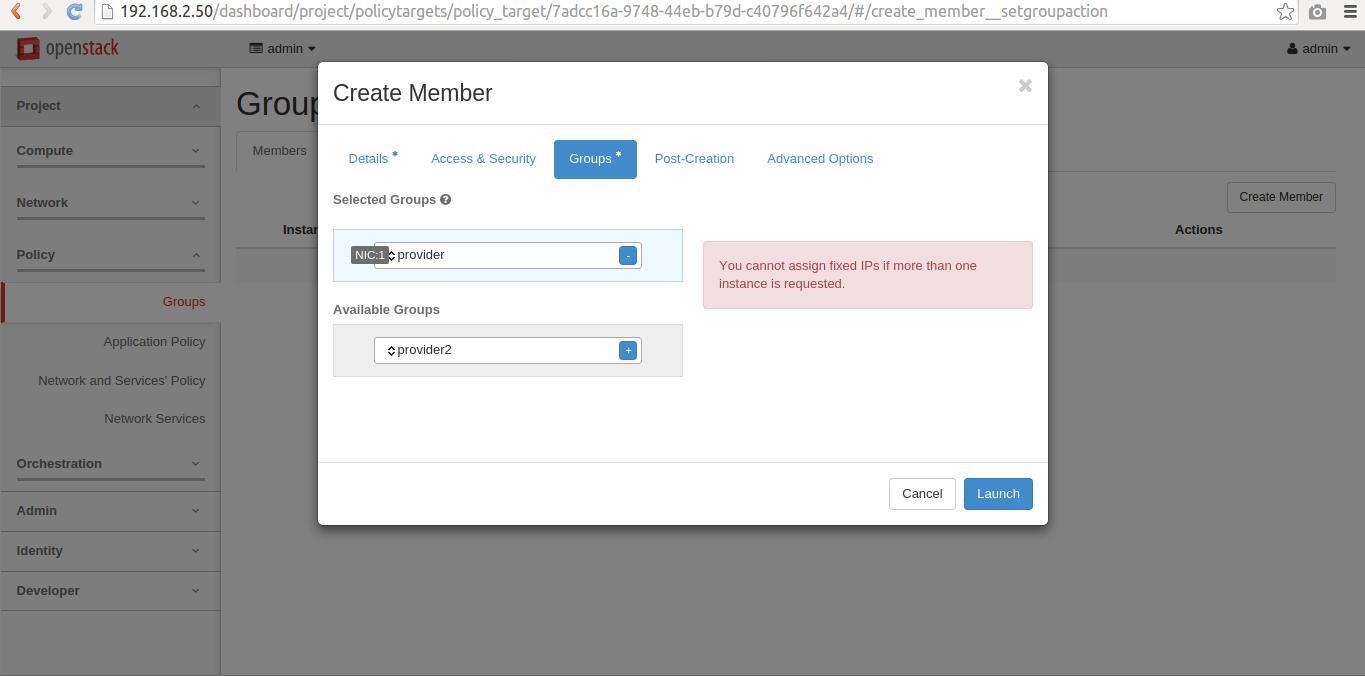The height and width of the screenshot is (676, 1365).
Task: Click the Create Member dialog title
Action: pos(413,93)
